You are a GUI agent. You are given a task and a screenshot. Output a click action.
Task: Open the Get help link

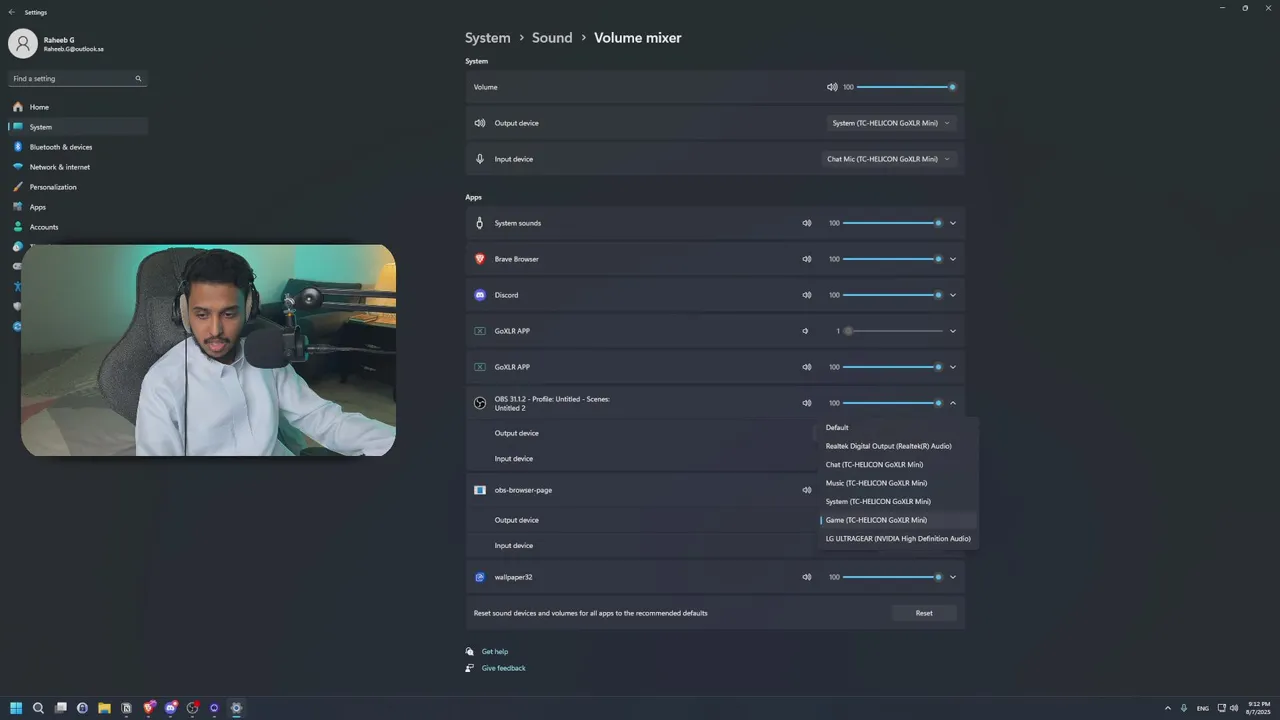[x=495, y=652]
